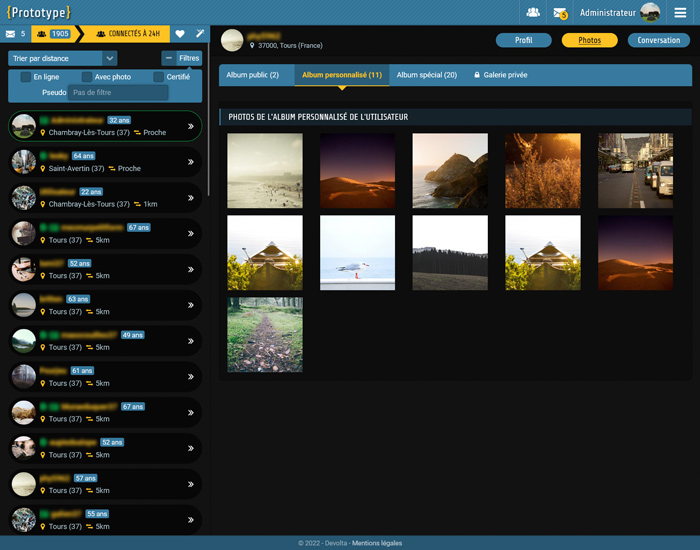Open the mail notifications icon with badge
This screenshot has height=550, width=700.
(560, 13)
